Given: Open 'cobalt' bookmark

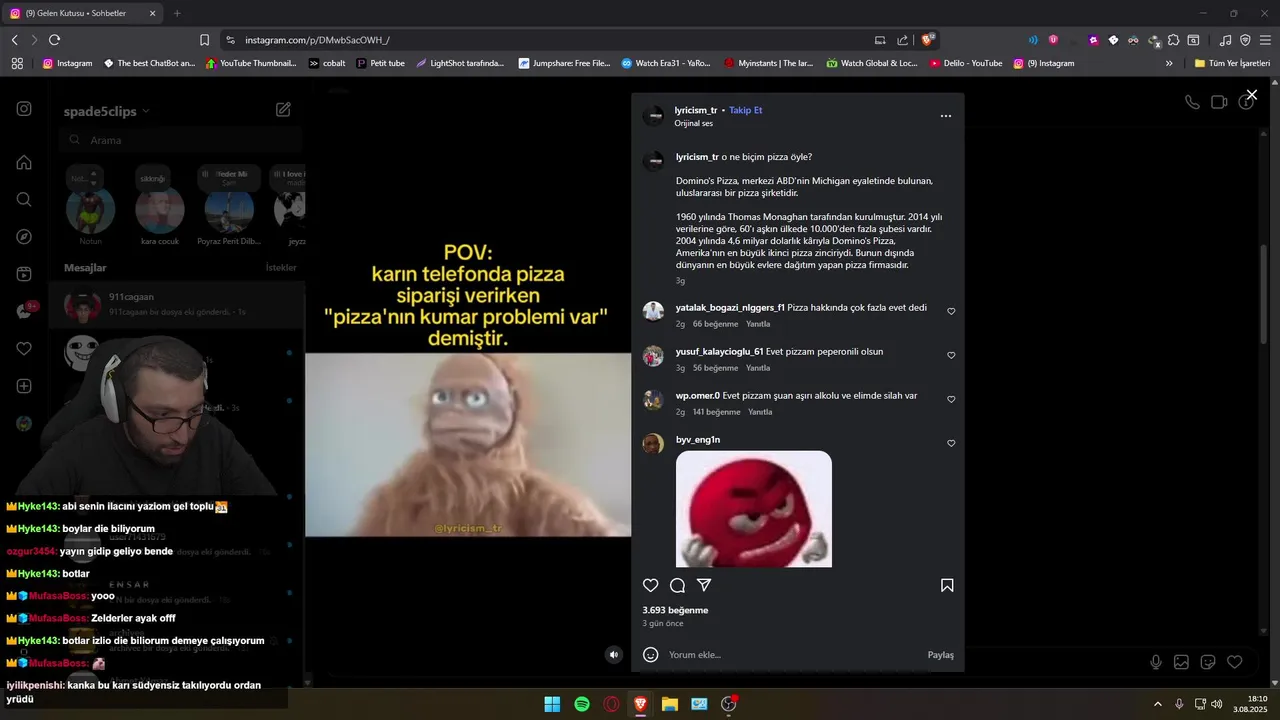Looking at the screenshot, I should click(327, 63).
